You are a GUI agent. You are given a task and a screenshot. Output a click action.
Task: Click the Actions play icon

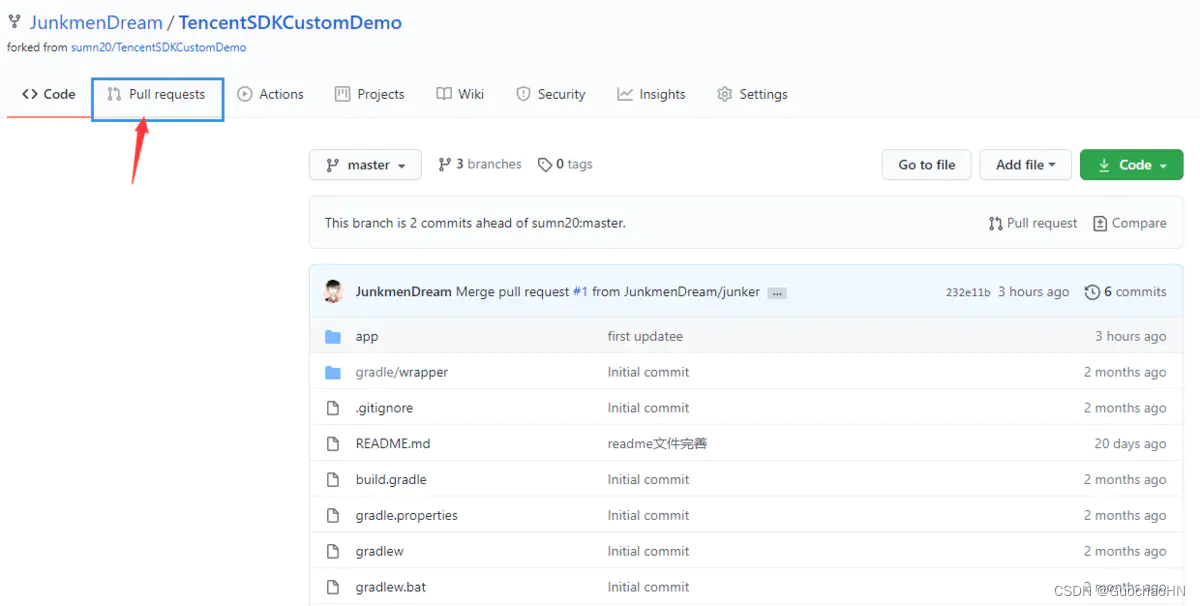point(245,94)
